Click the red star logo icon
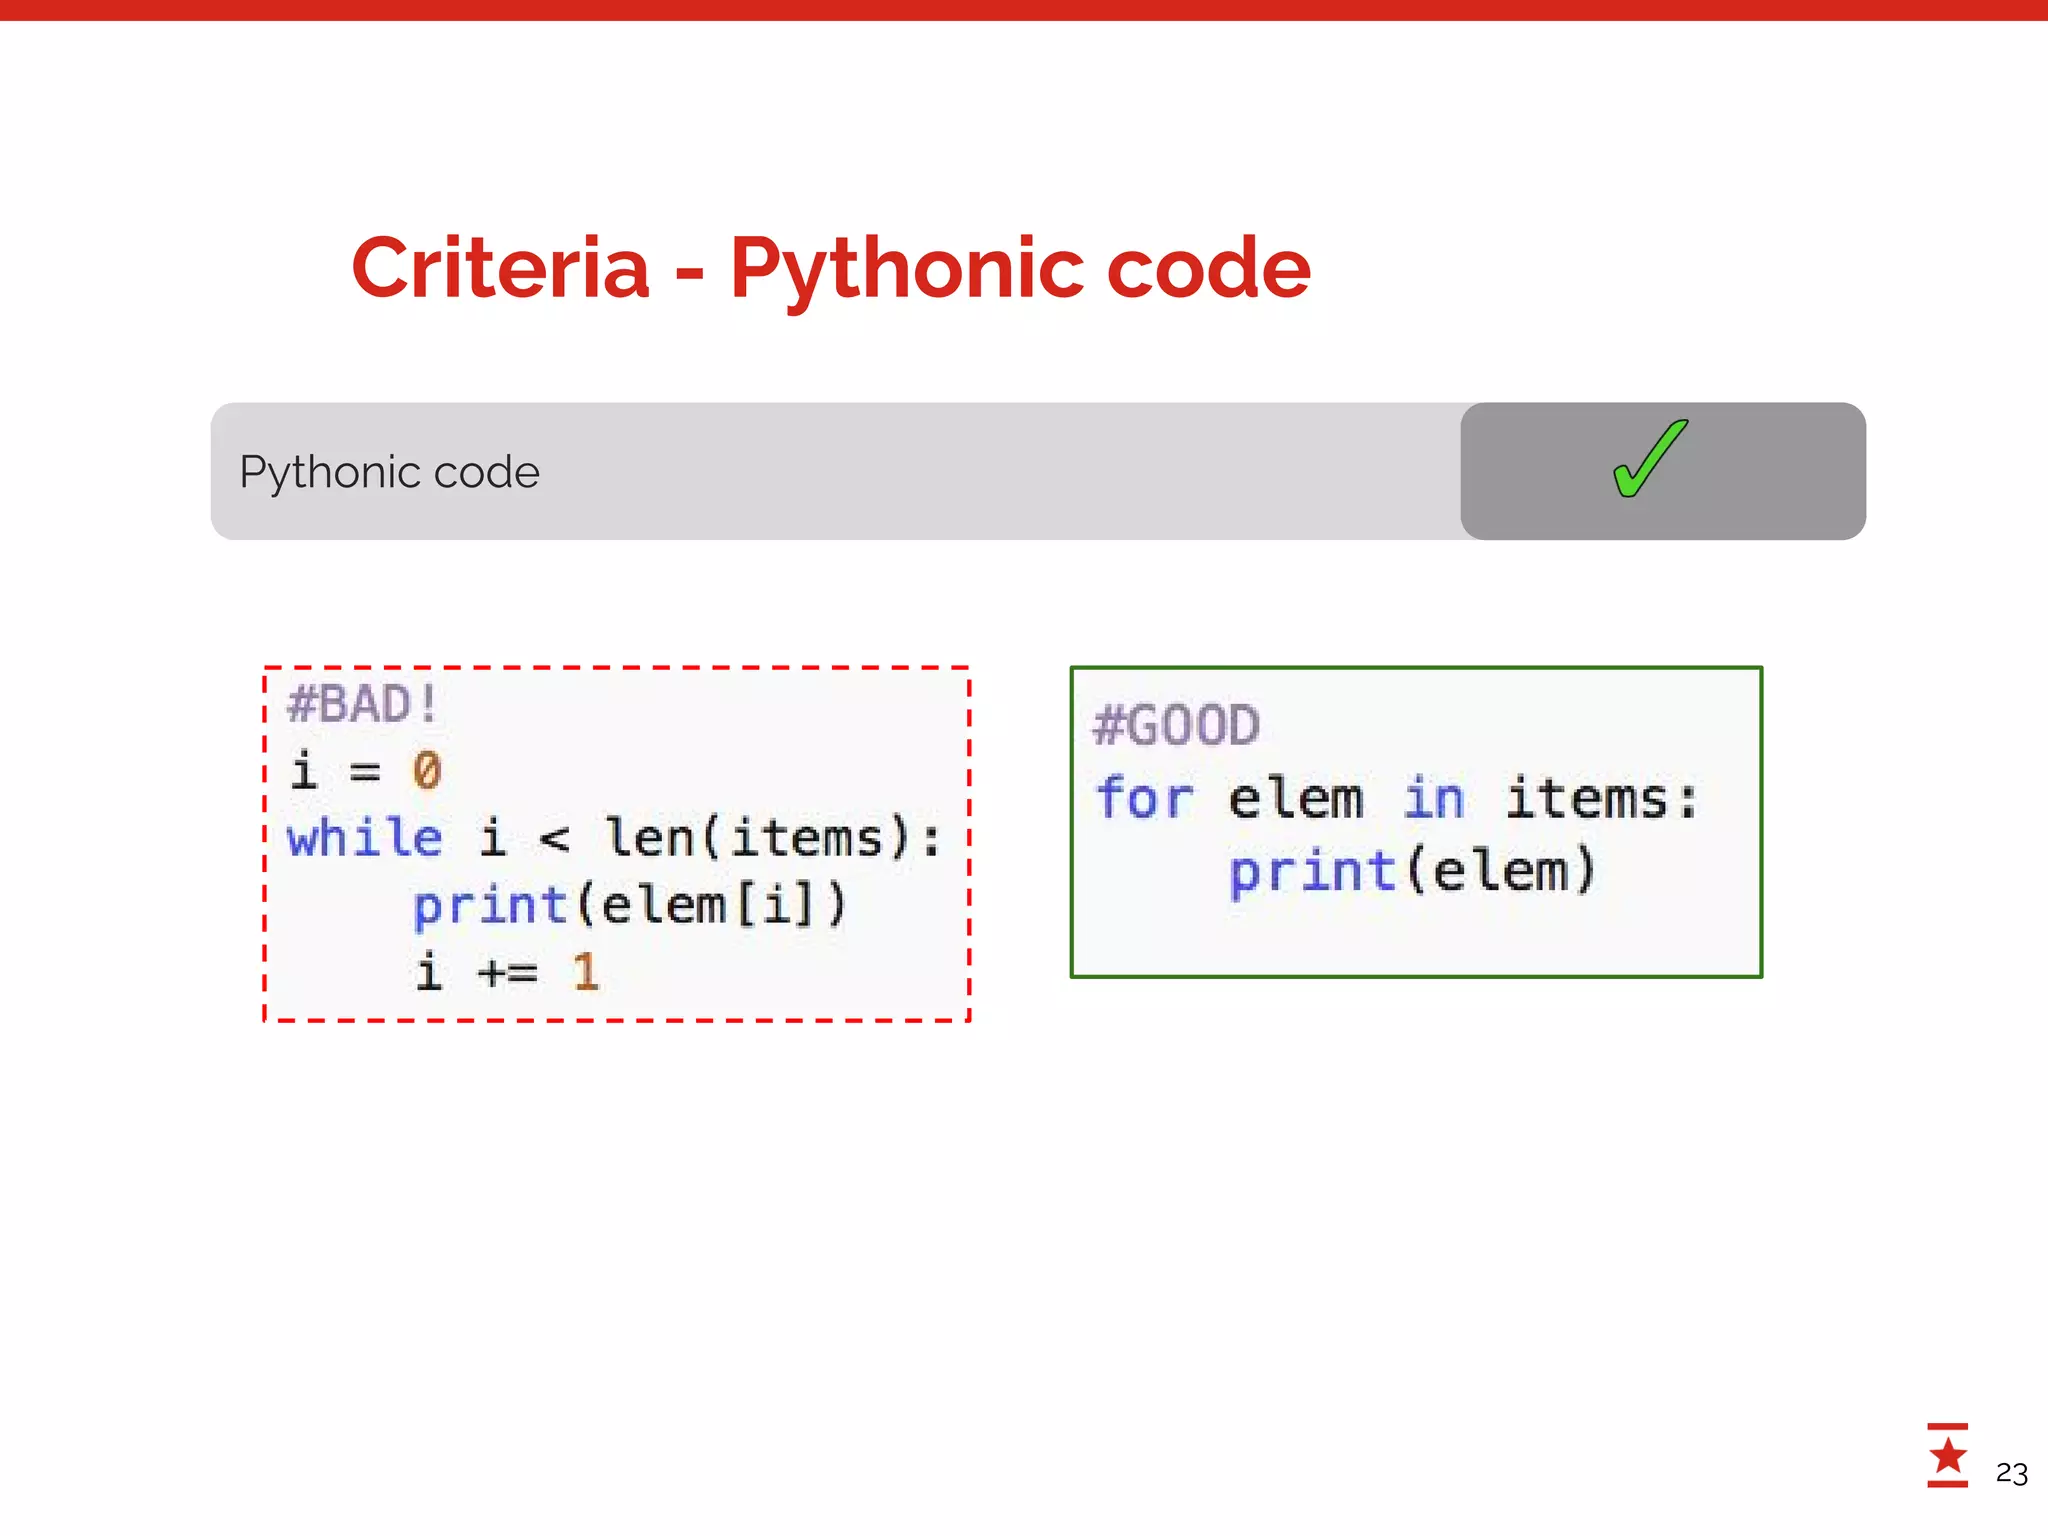 (1947, 1455)
